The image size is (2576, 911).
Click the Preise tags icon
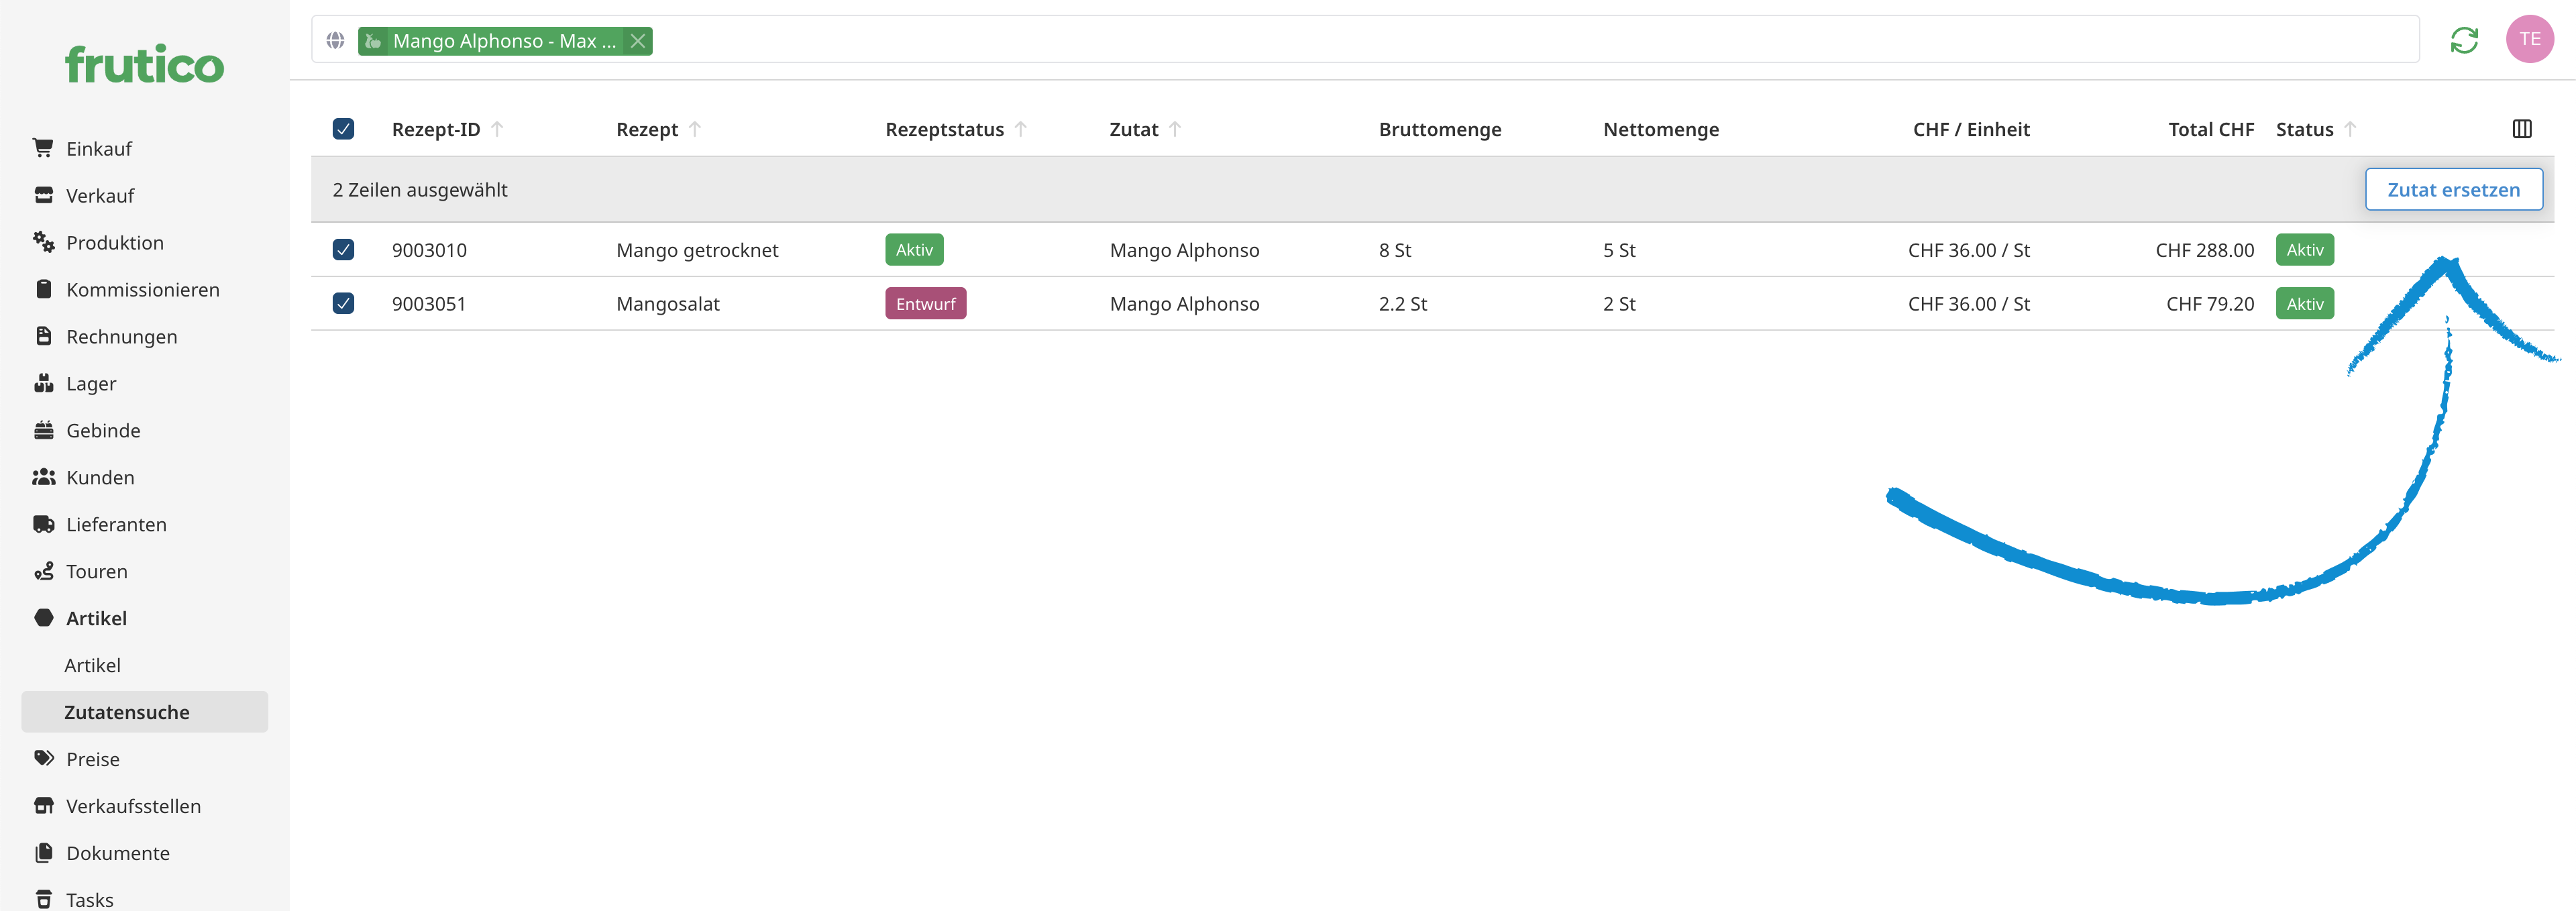[43, 758]
